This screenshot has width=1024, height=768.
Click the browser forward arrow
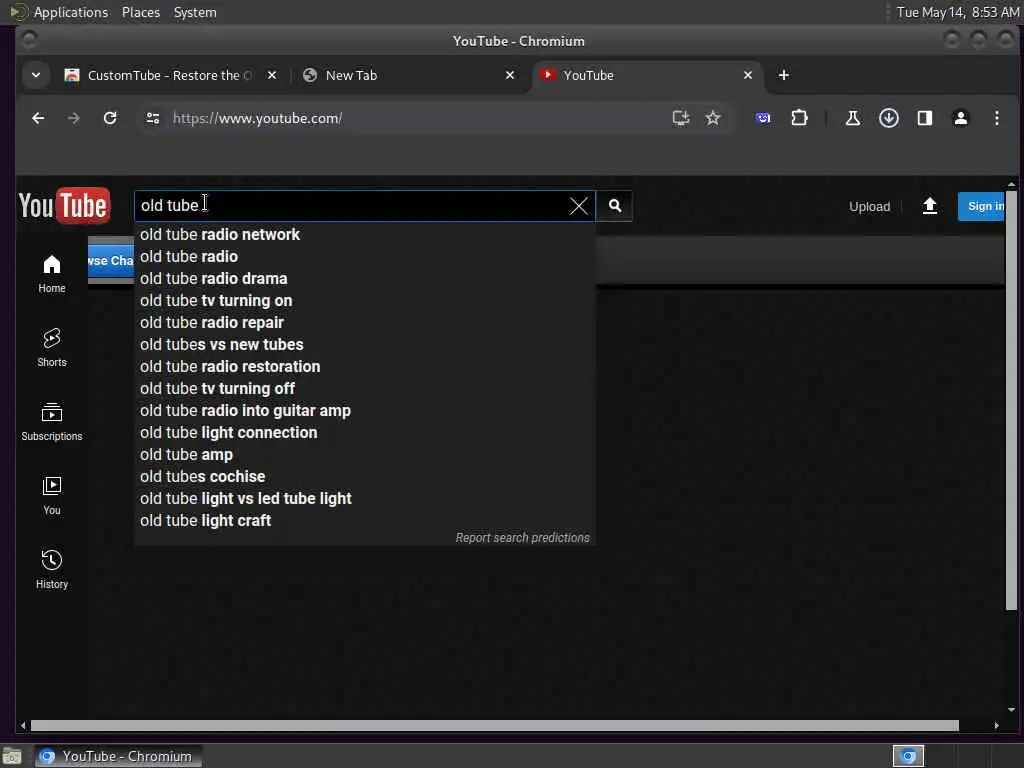[74, 118]
